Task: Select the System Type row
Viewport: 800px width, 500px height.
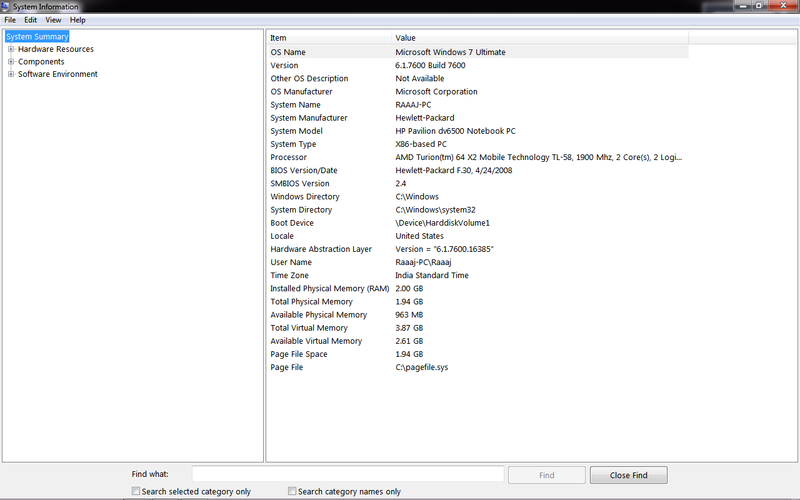Action: (478, 144)
